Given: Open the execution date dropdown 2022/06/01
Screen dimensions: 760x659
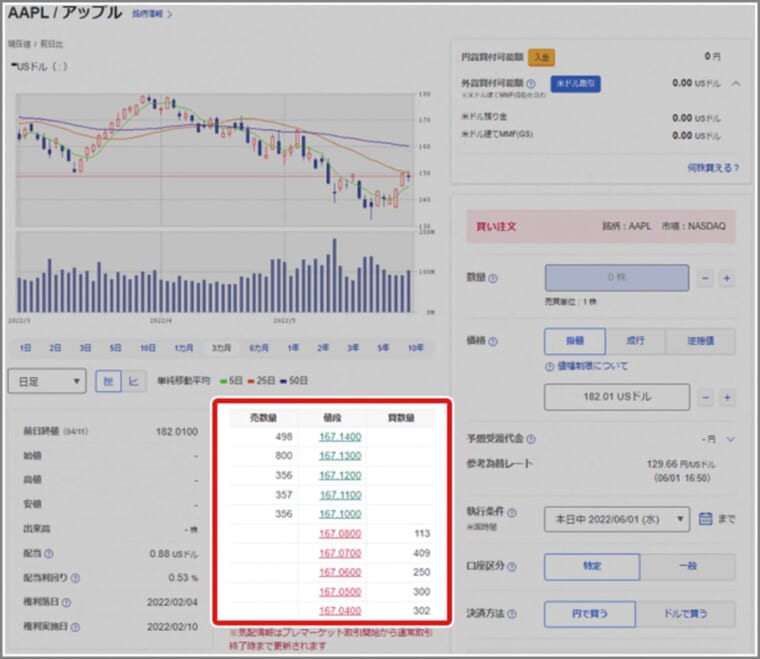Looking at the screenshot, I should click(x=617, y=519).
